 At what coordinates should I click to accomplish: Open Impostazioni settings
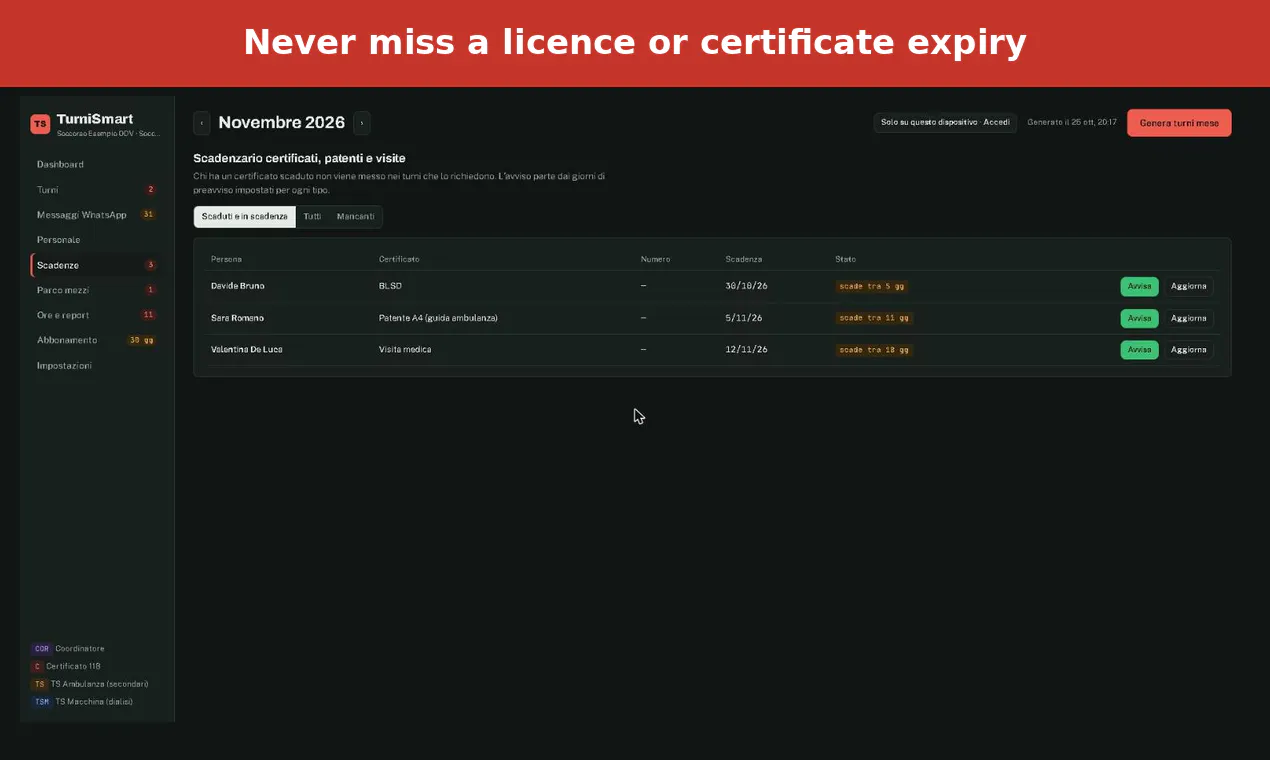click(x=95, y=366)
